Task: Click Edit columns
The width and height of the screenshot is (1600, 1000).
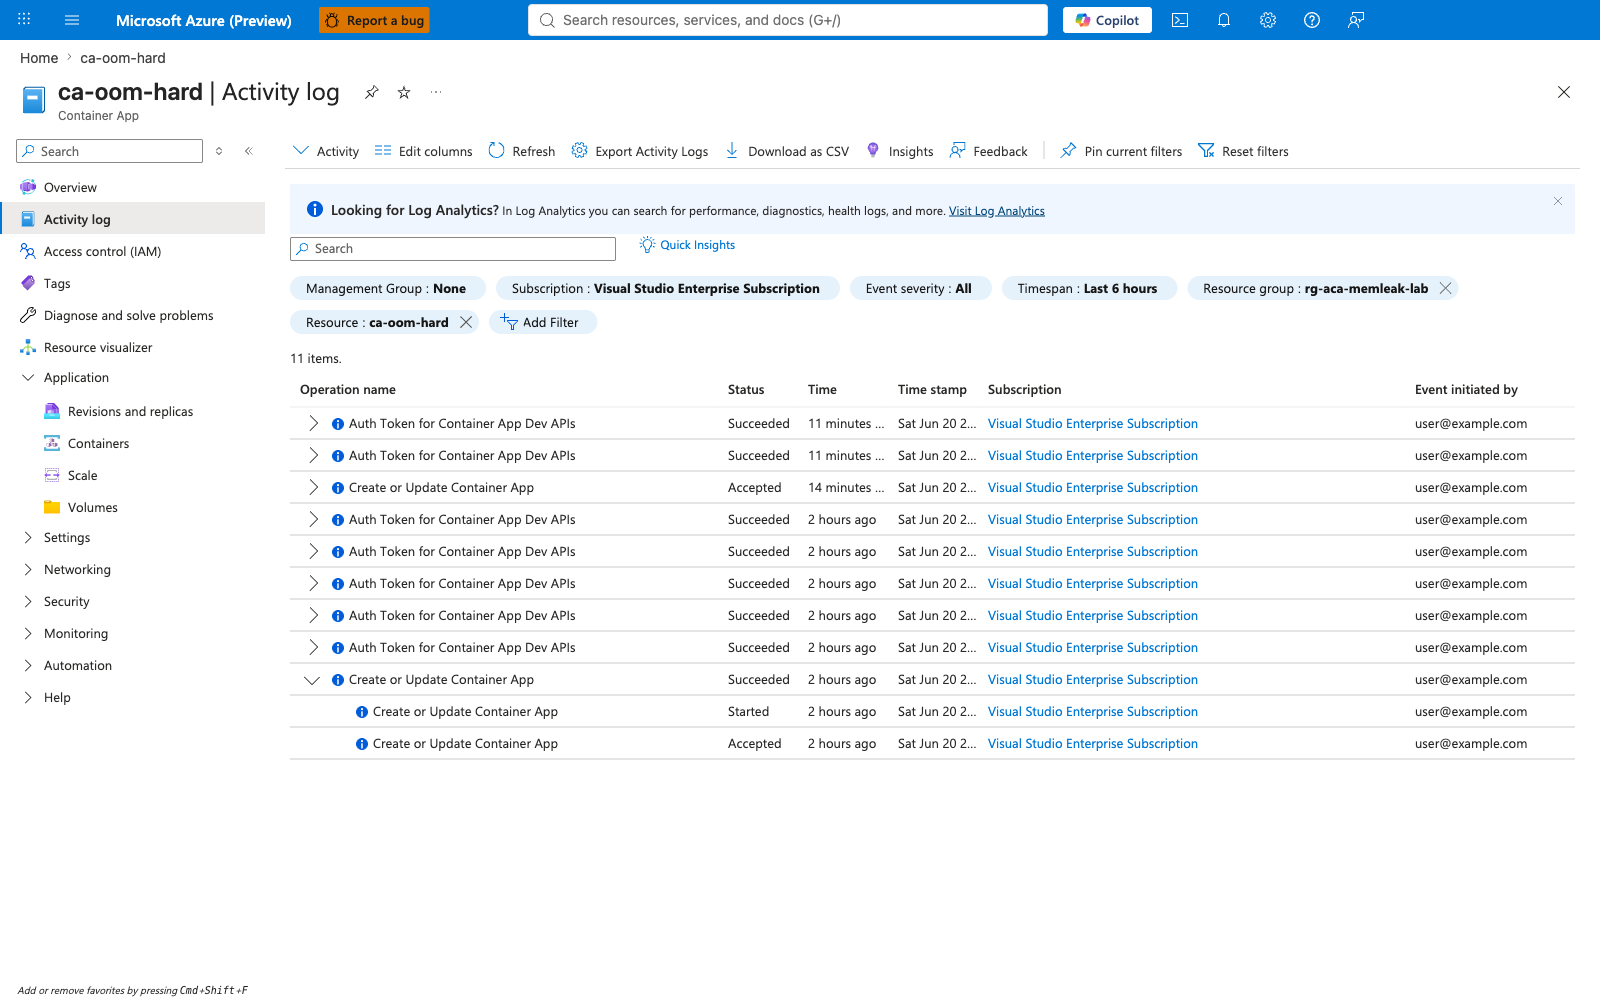Action: pos(424,151)
